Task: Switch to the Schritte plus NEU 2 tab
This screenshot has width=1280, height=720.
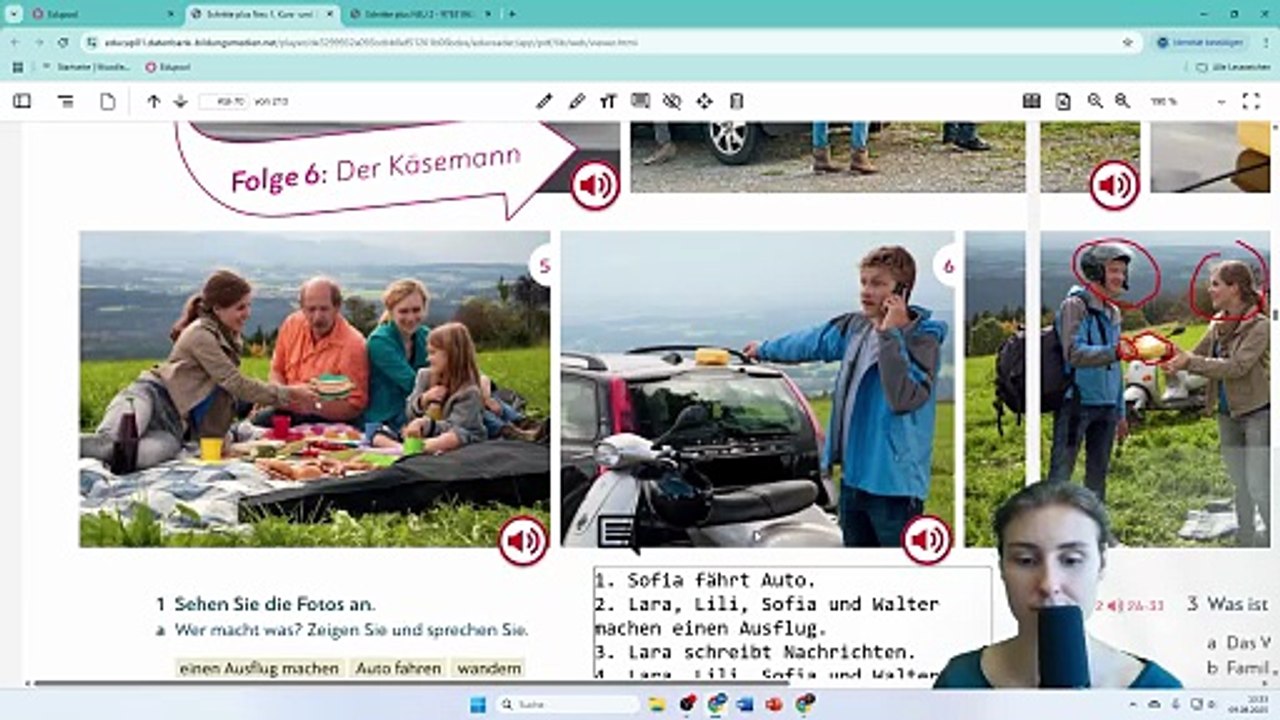Action: click(x=420, y=14)
